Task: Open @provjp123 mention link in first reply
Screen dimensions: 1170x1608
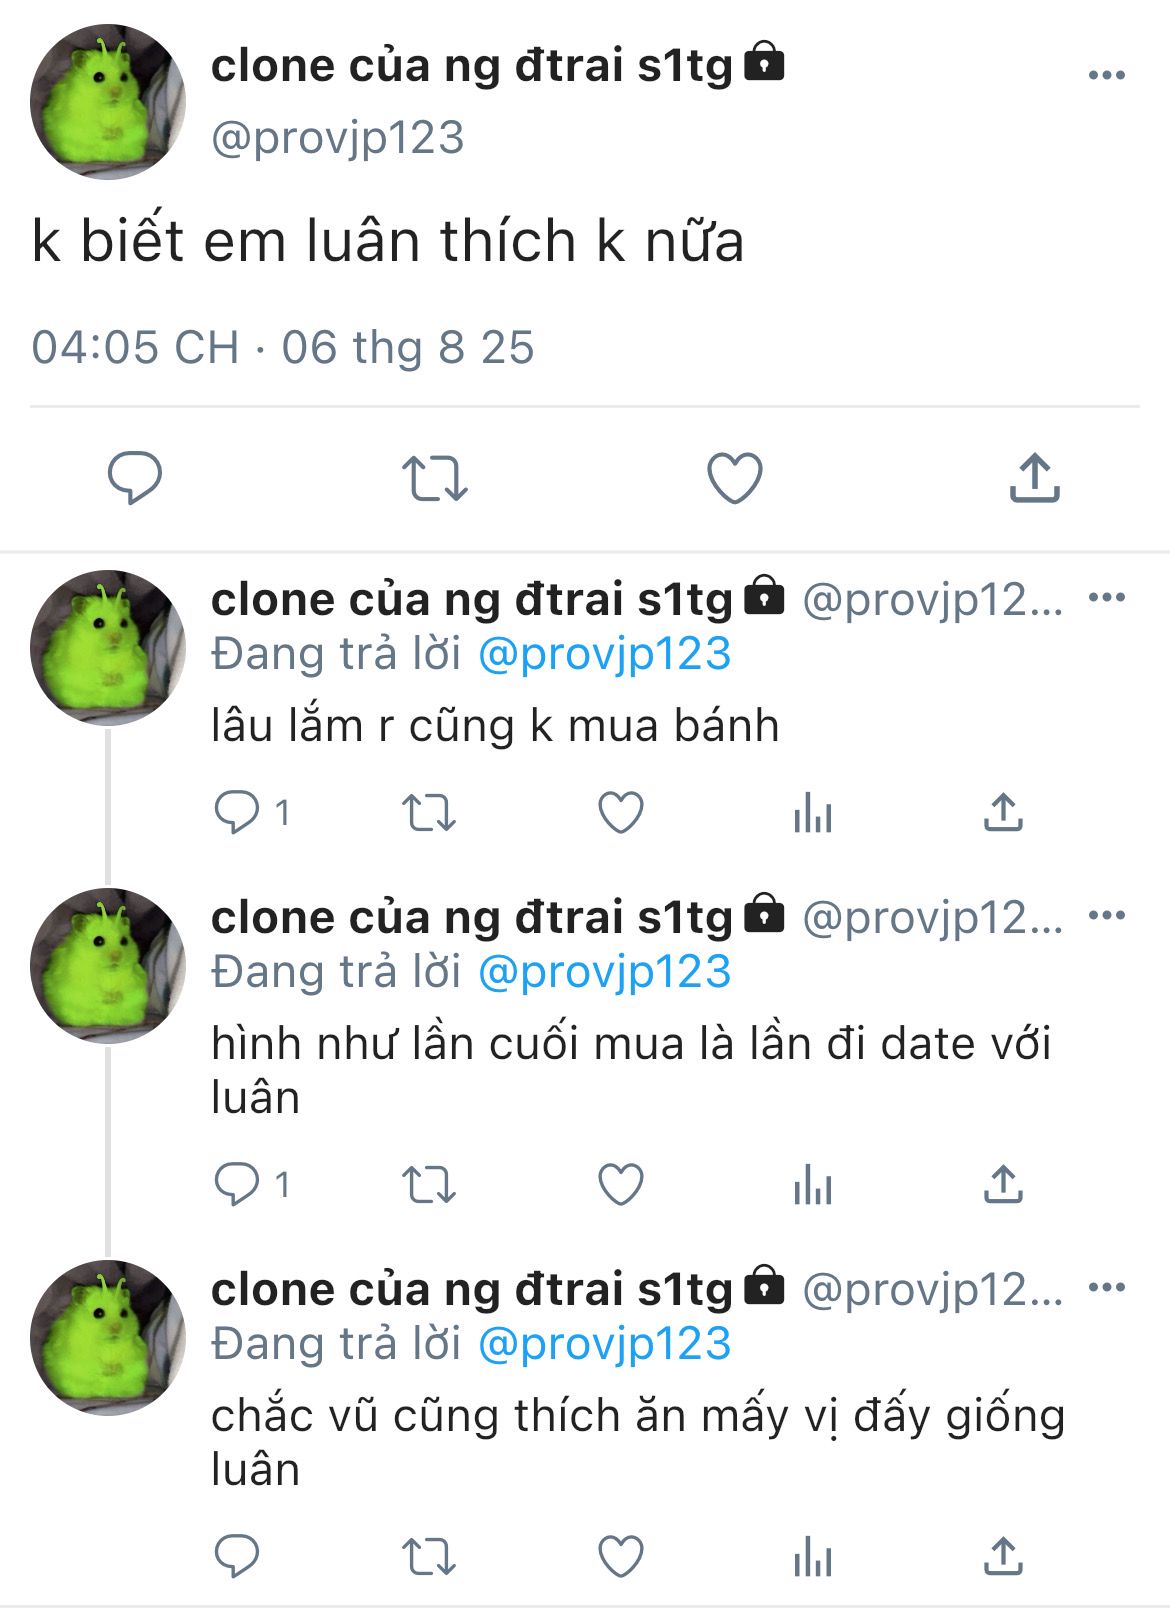Action: click(x=605, y=654)
